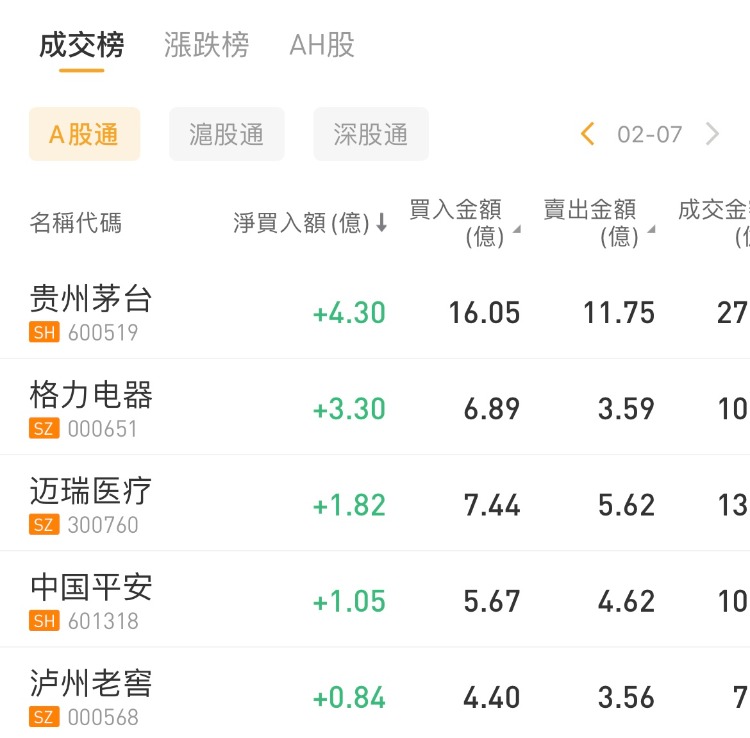This screenshot has height=738, width=750.
Task: Open the 漲跌榜 tab
Action: pyautogui.click(x=206, y=46)
